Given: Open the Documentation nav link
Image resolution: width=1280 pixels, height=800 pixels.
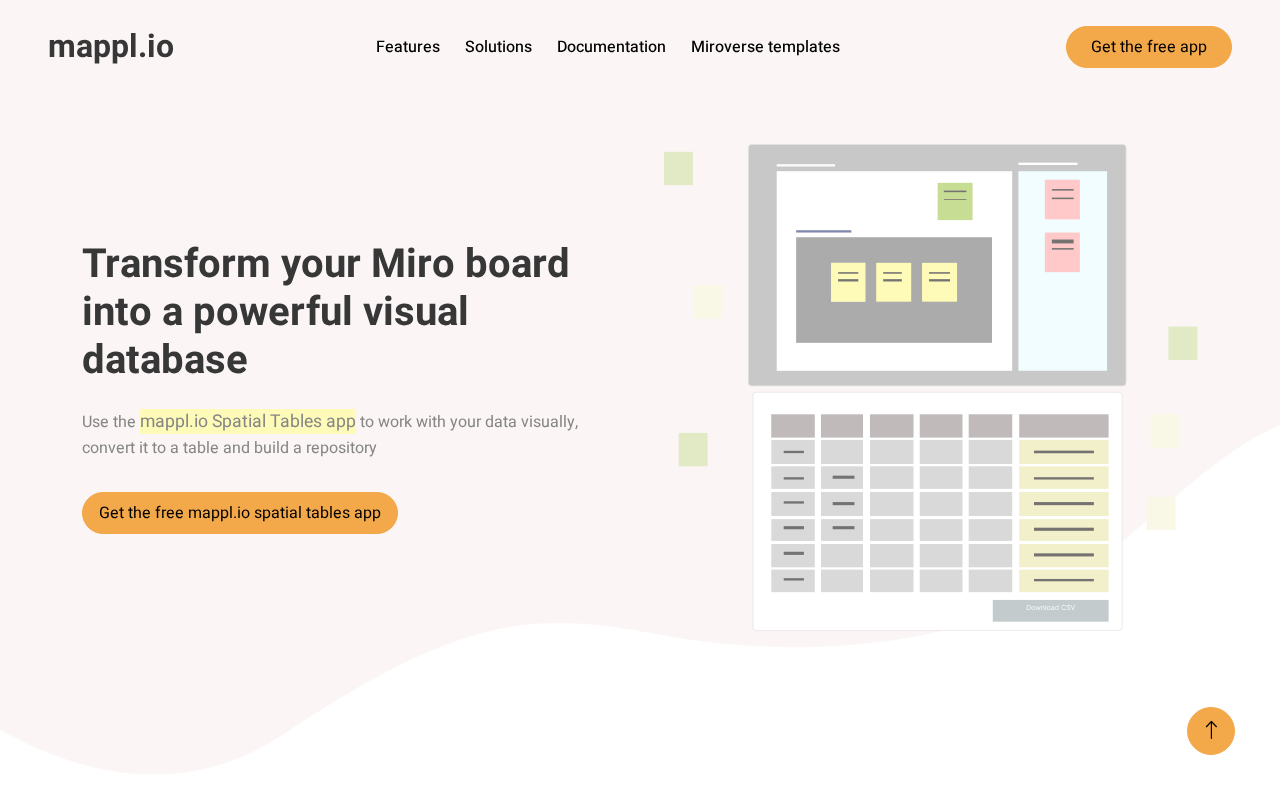Looking at the screenshot, I should [611, 47].
